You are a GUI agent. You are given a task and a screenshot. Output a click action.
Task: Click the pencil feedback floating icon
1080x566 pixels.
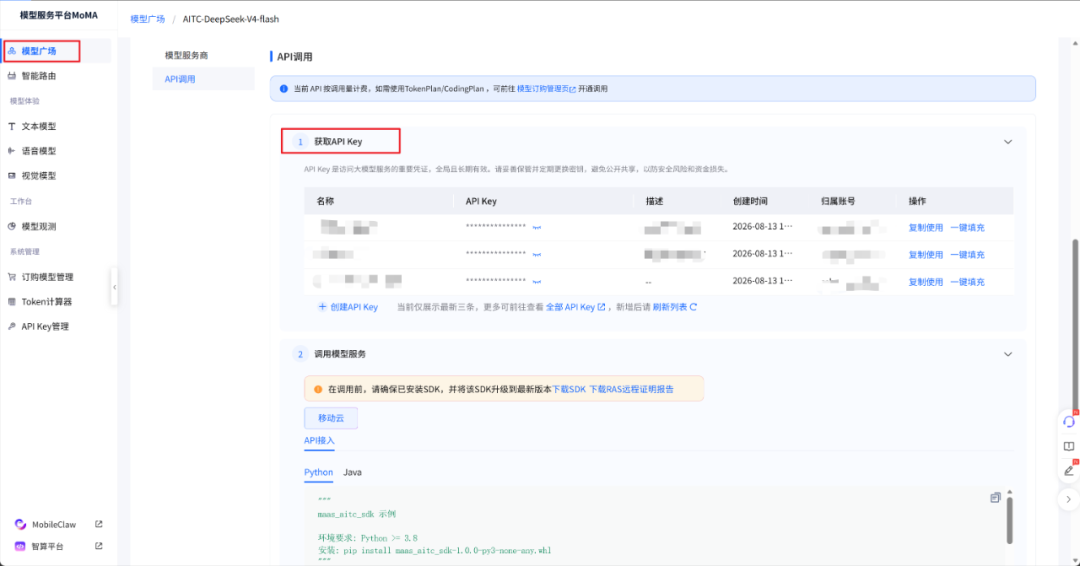click(1068, 471)
